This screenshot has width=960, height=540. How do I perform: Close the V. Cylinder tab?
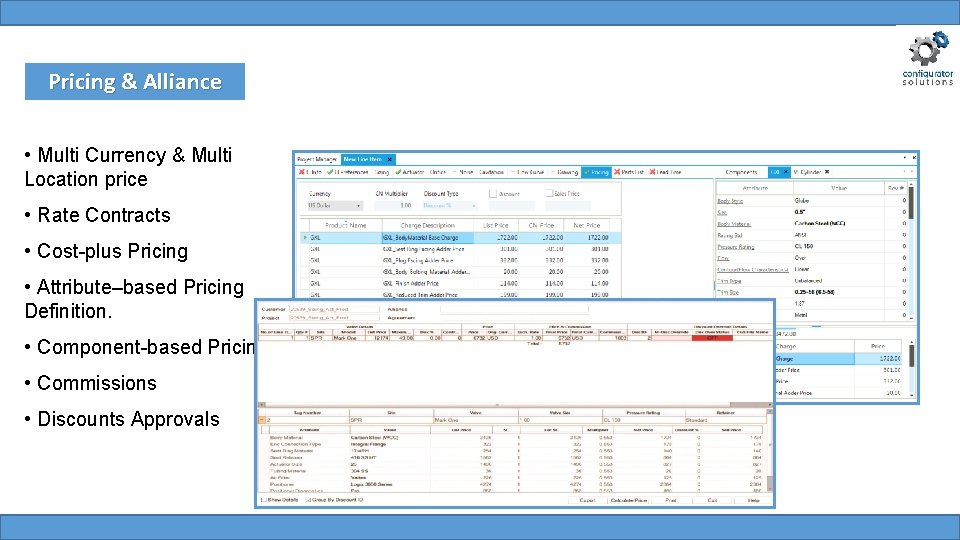pos(827,172)
